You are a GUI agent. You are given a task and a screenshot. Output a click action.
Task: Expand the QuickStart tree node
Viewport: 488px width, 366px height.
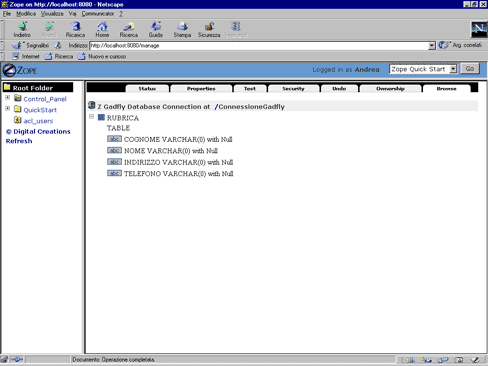tap(7, 108)
